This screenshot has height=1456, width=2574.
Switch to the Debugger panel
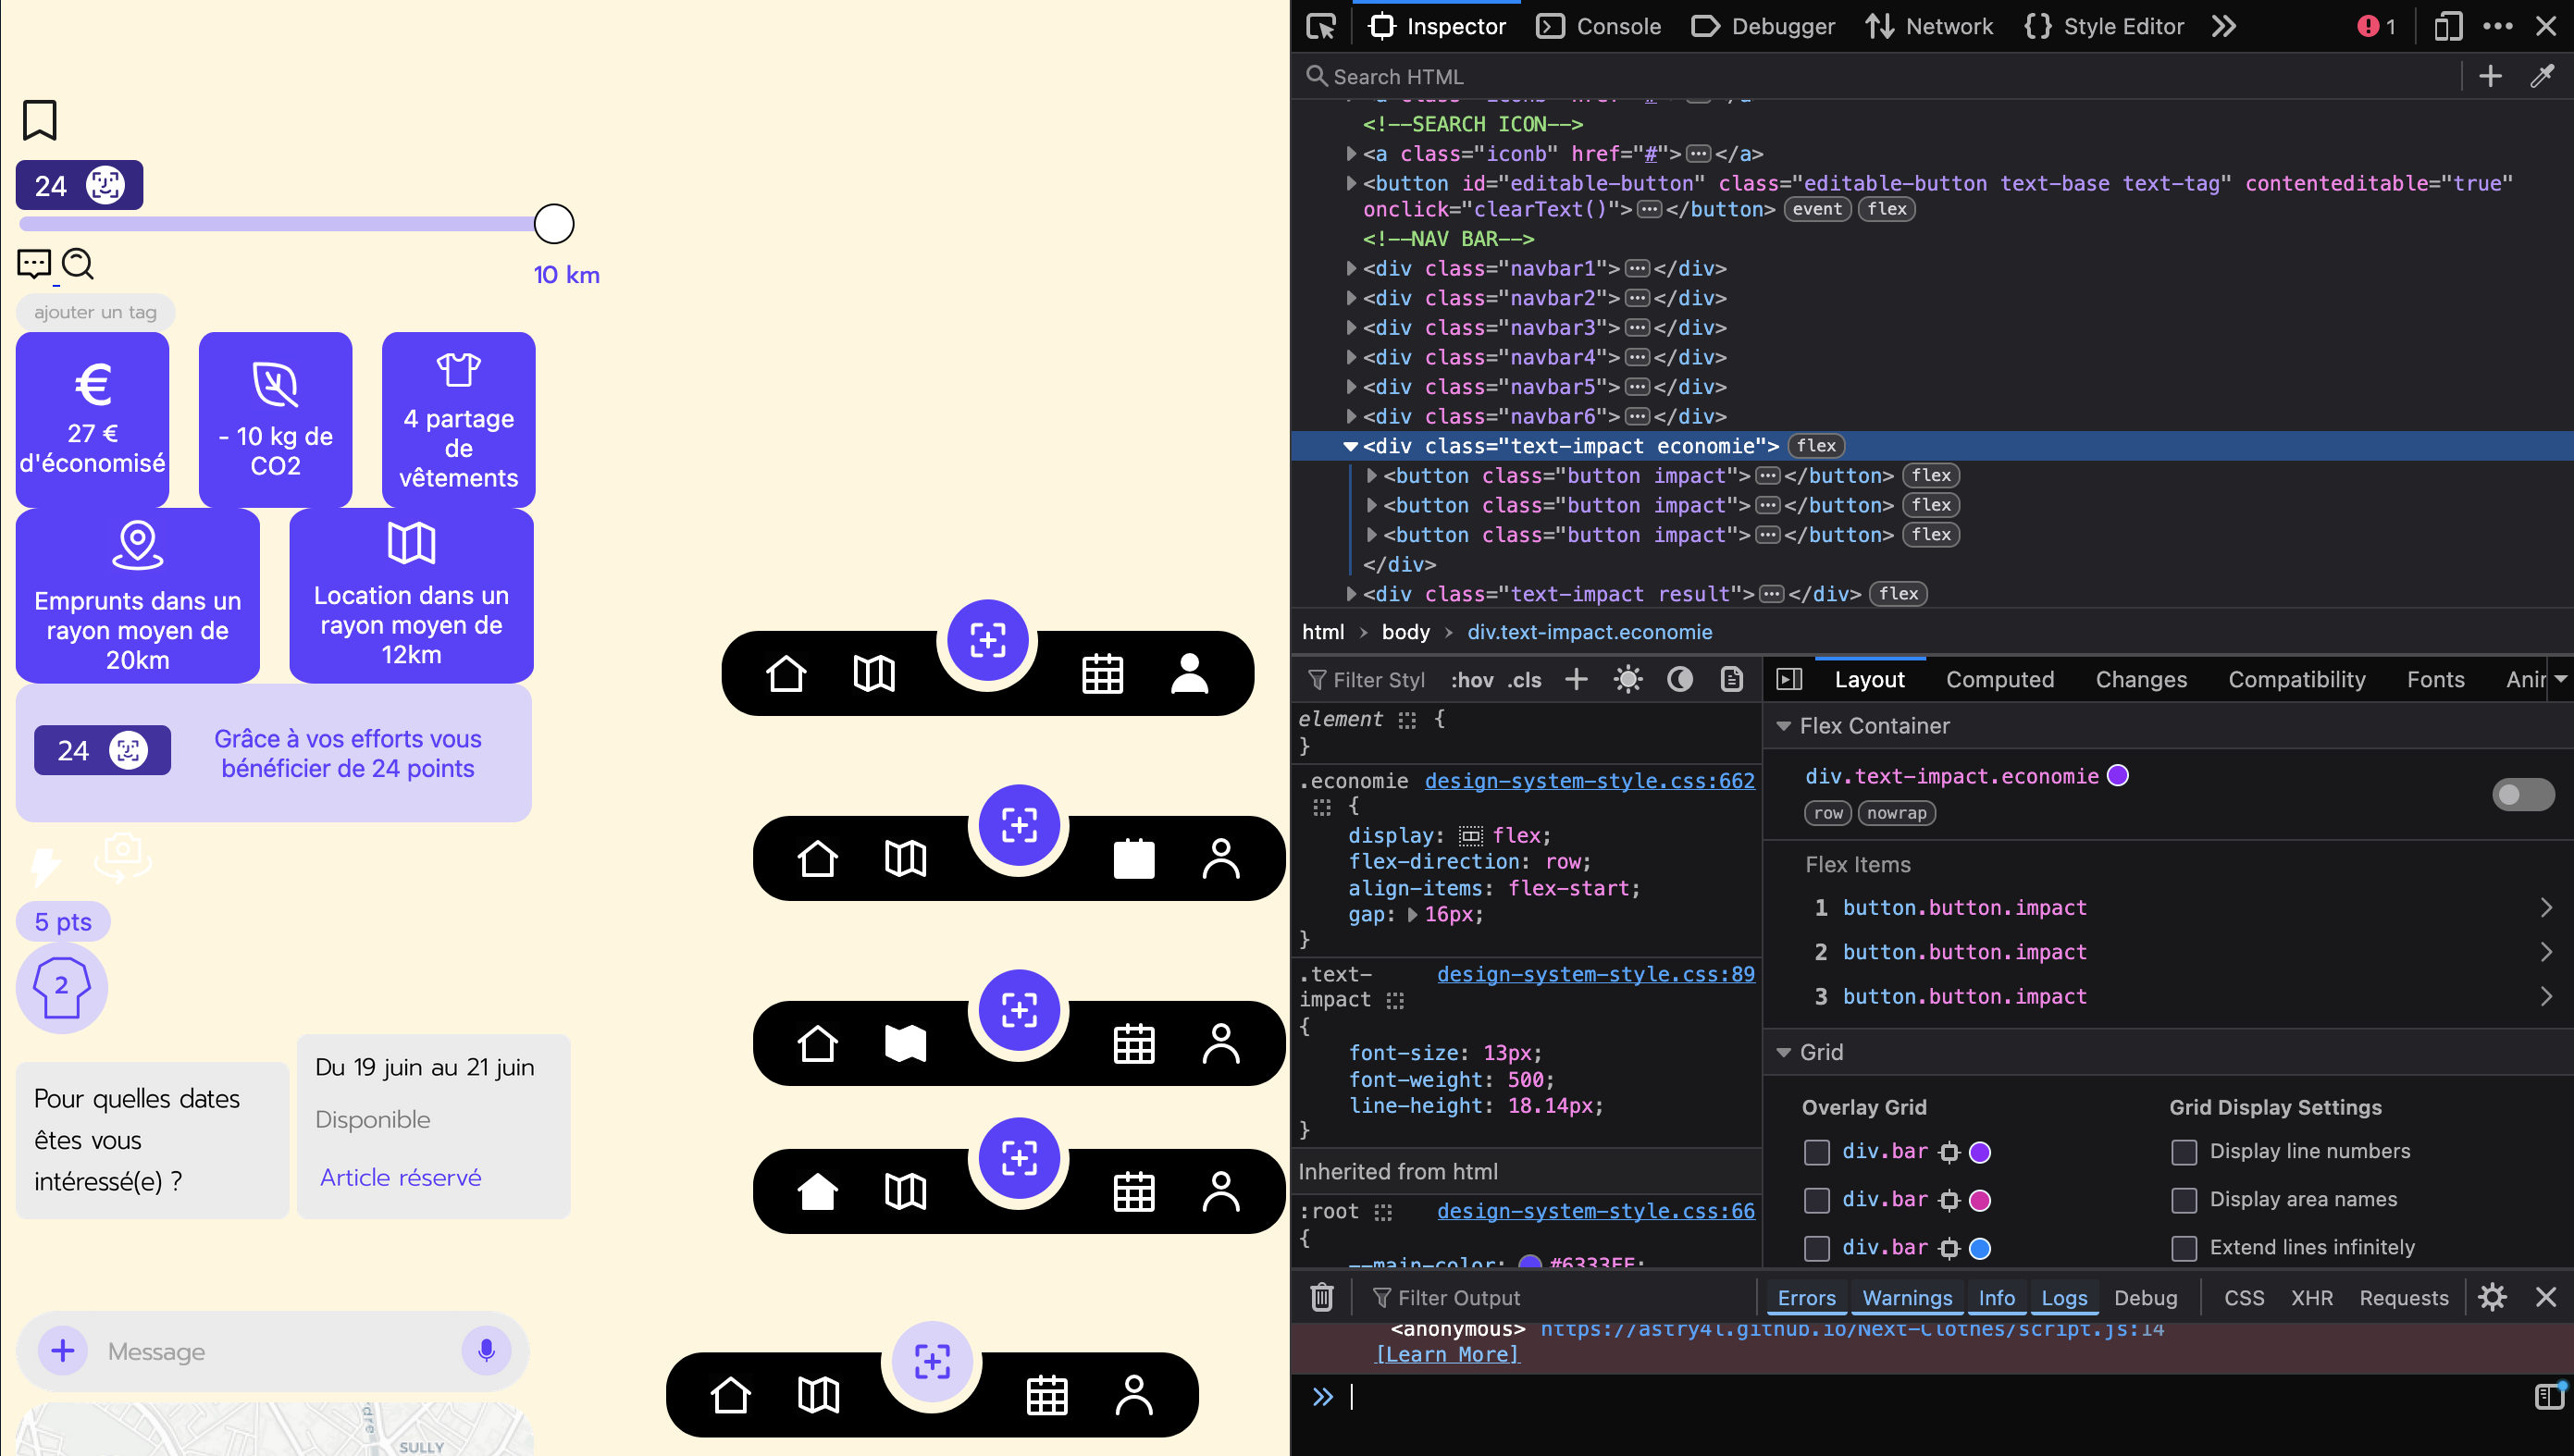[1762, 26]
